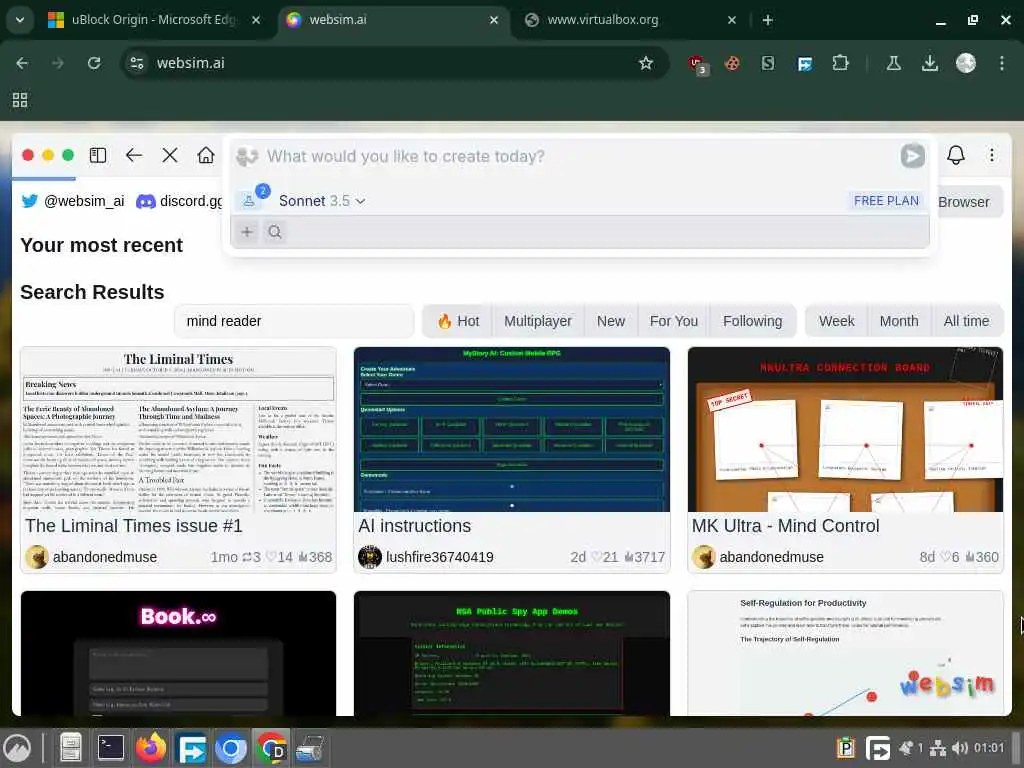Go back using the websim back arrow

coord(134,155)
